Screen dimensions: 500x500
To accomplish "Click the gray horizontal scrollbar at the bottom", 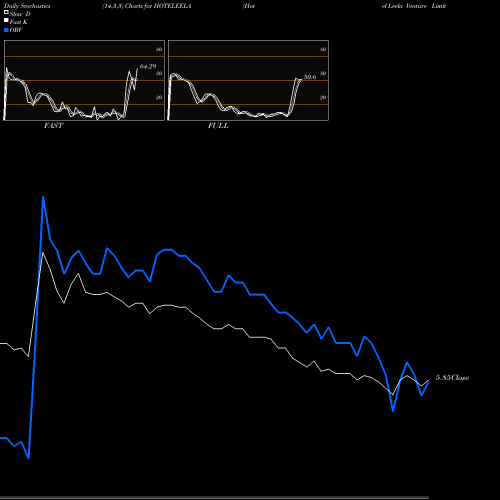I will [x=214, y=498].
